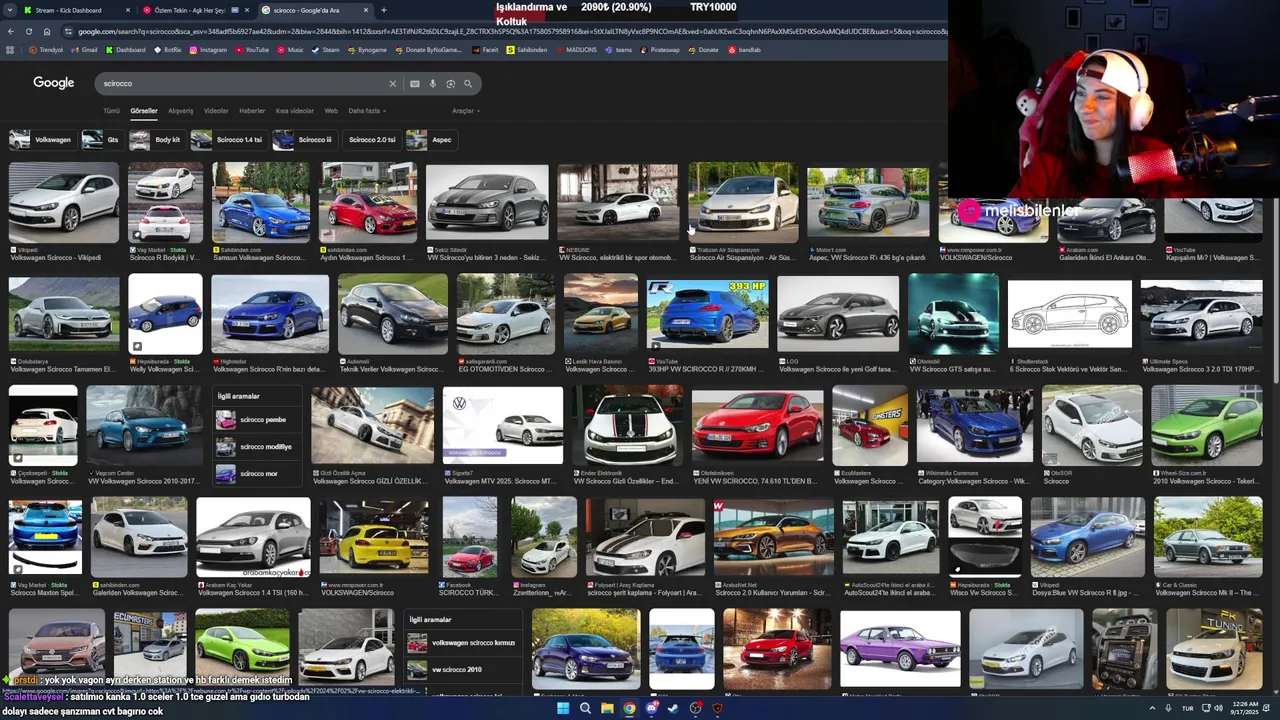The width and height of the screenshot is (1280, 720).
Task: Filter images by the Aspec chip
Action: pos(430,140)
